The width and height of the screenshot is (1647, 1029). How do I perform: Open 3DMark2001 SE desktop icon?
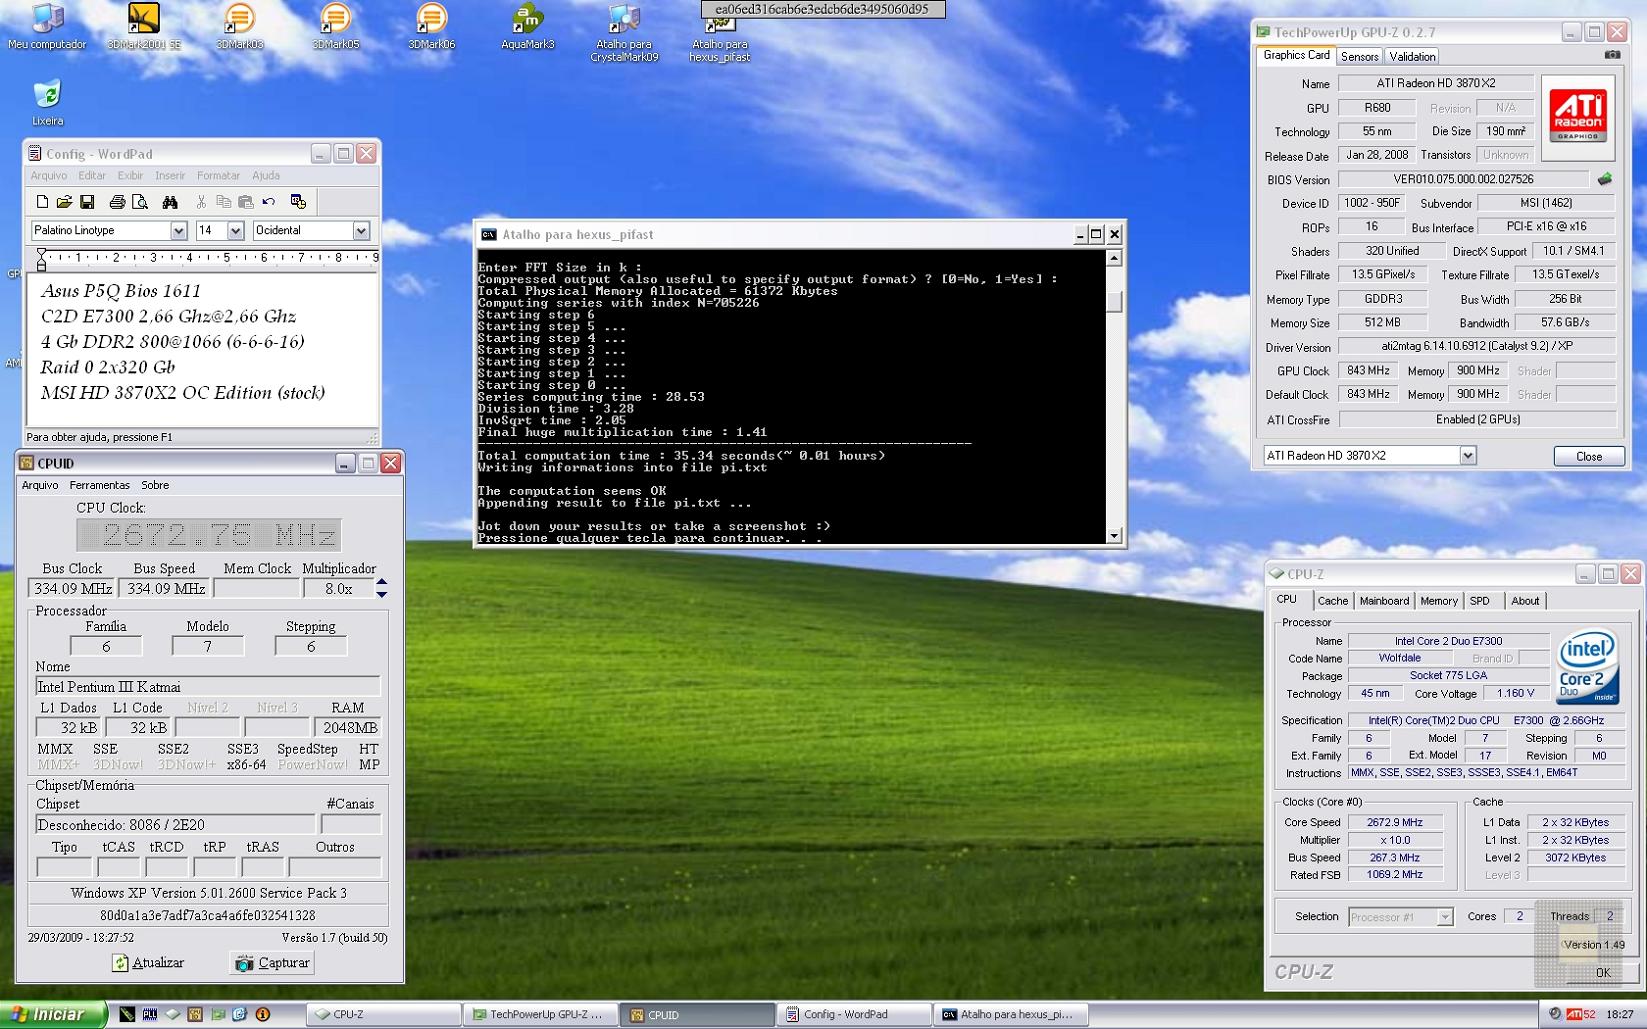click(x=144, y=27)
